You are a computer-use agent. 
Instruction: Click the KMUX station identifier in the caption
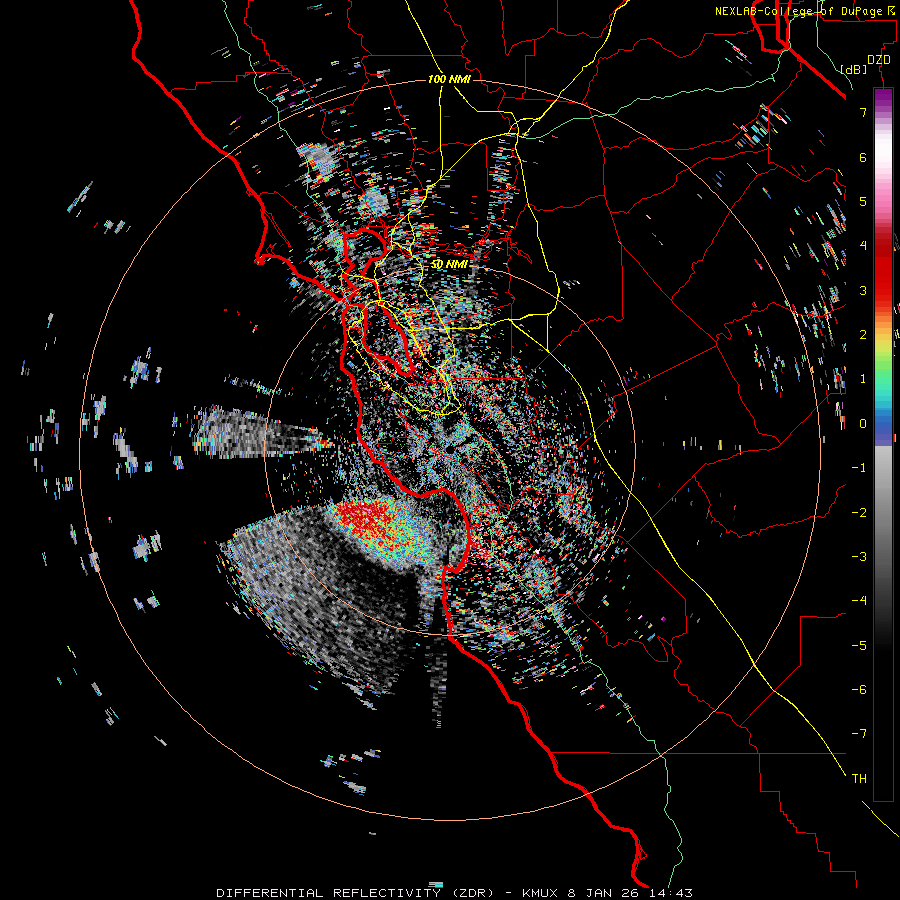541,893
